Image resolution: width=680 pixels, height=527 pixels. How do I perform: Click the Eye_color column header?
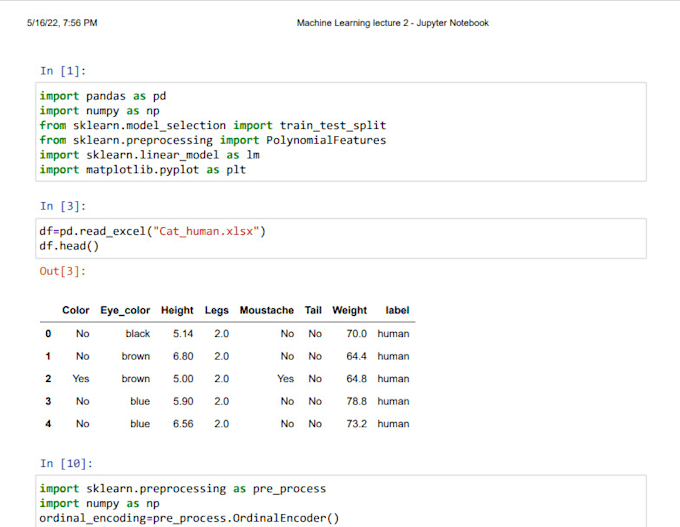tap(125, 311)
